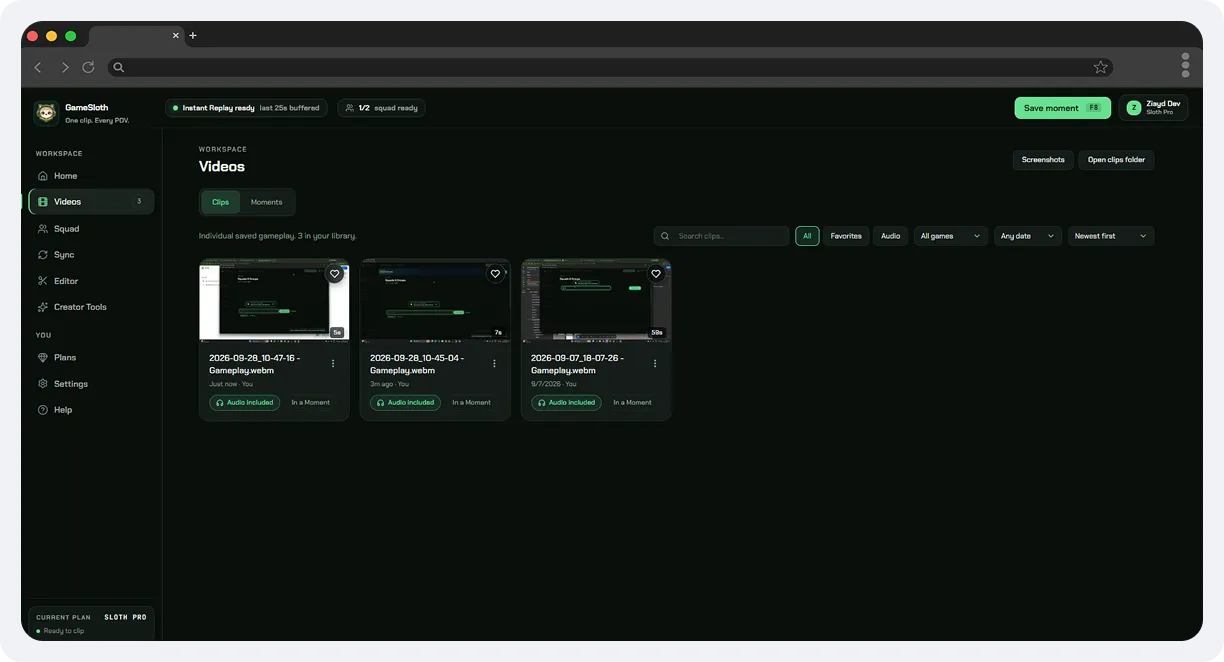Expand the All games dropdown
The height and width of the screenshot is (662, 1224).
coord(950,236)
